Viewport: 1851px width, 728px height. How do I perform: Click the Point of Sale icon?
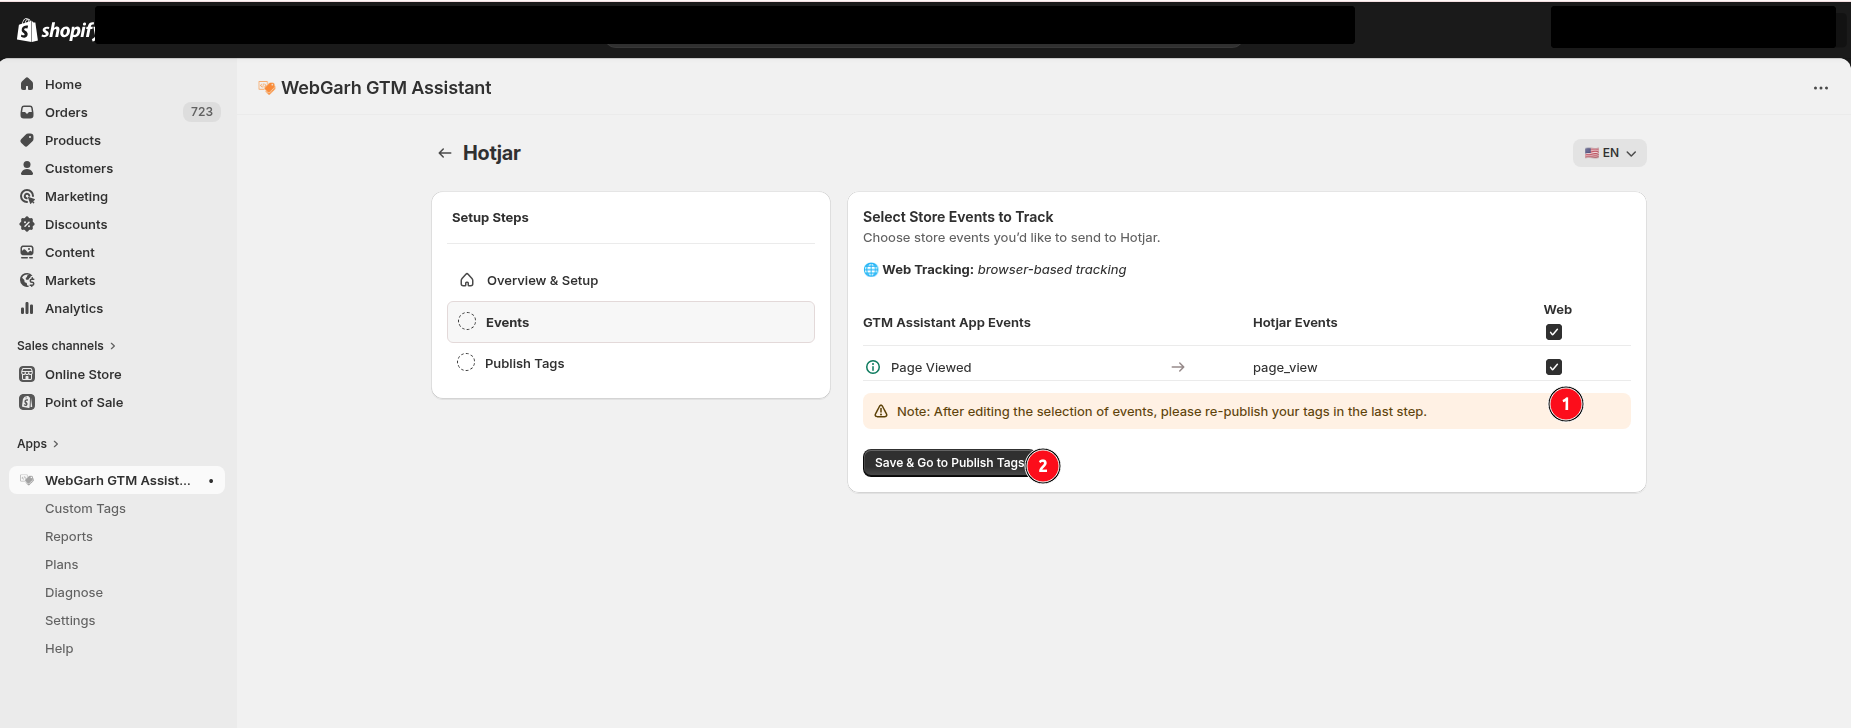point(27,402)
